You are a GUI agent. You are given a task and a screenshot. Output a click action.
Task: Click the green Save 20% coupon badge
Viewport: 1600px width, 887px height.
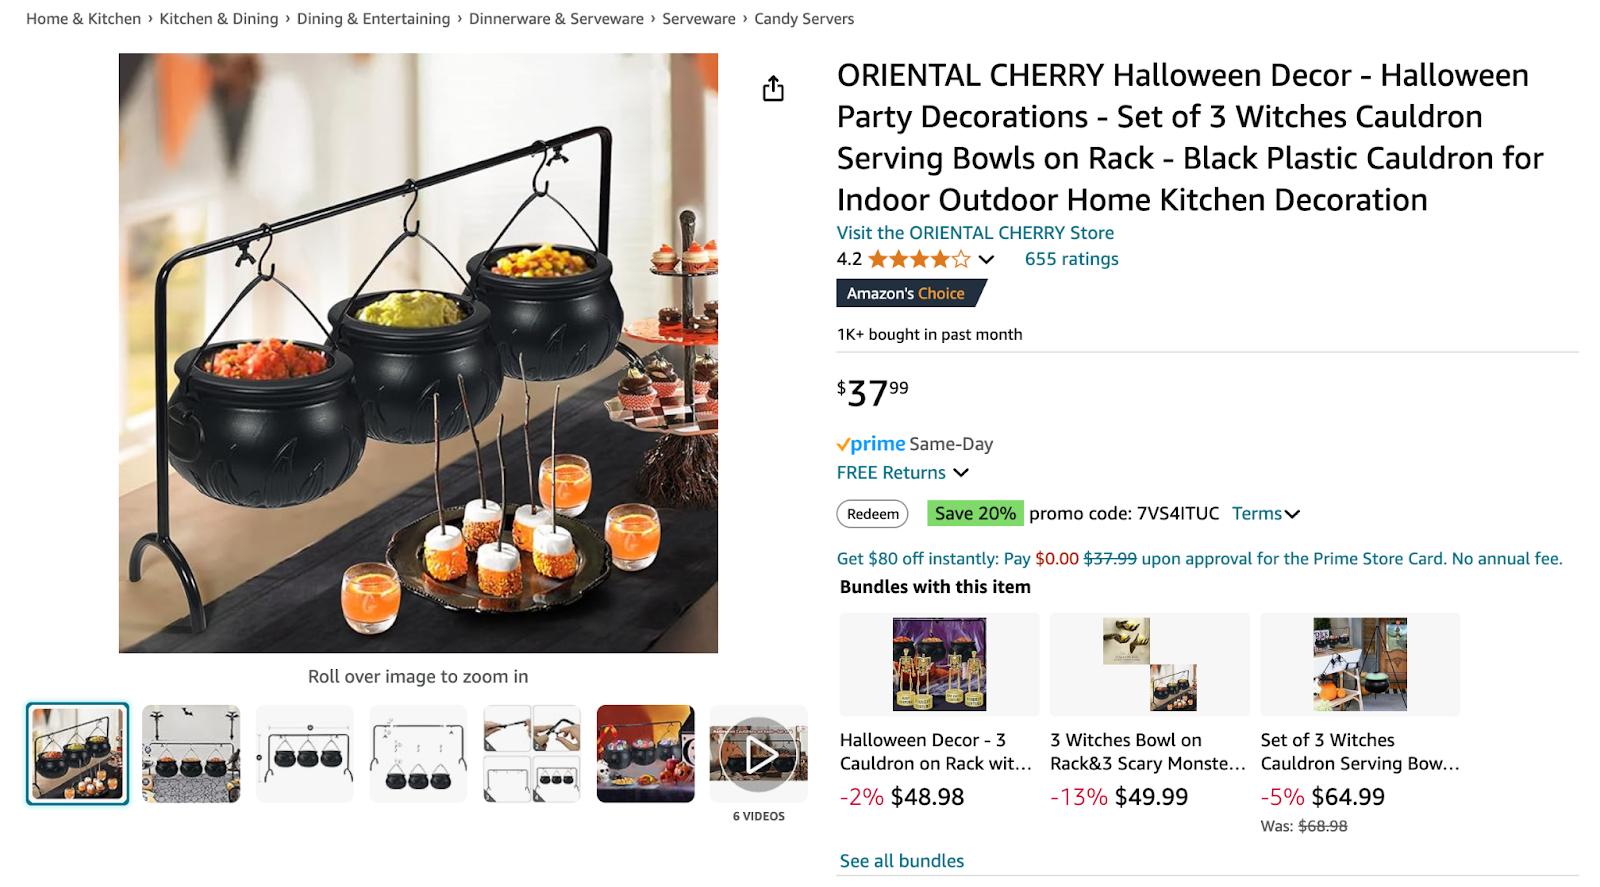974,513
